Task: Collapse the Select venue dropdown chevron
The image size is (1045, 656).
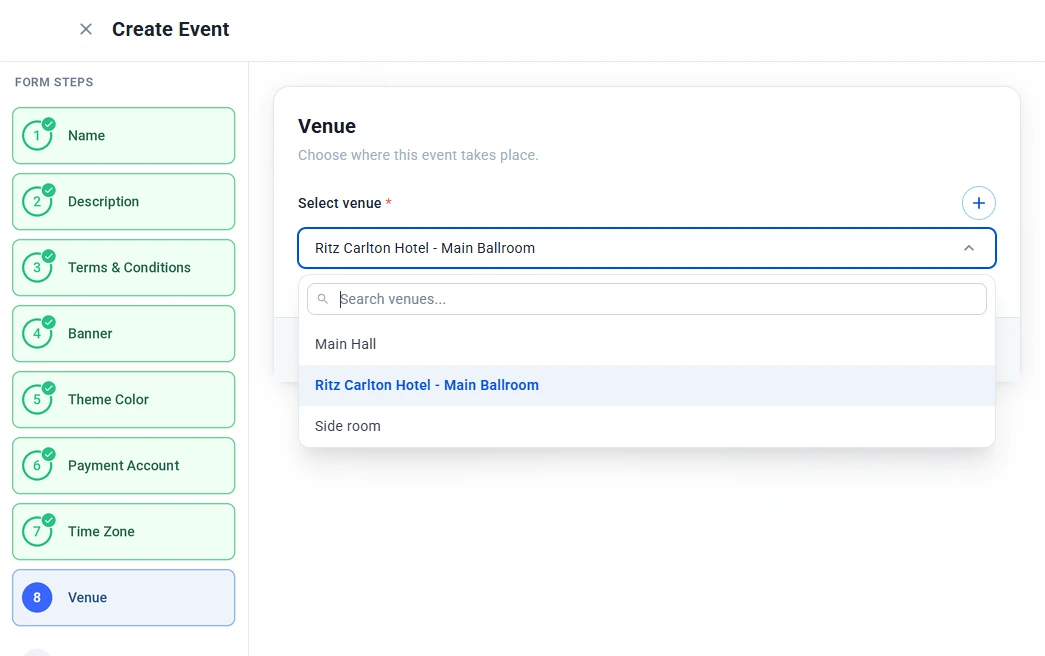Action: [968, 248]
